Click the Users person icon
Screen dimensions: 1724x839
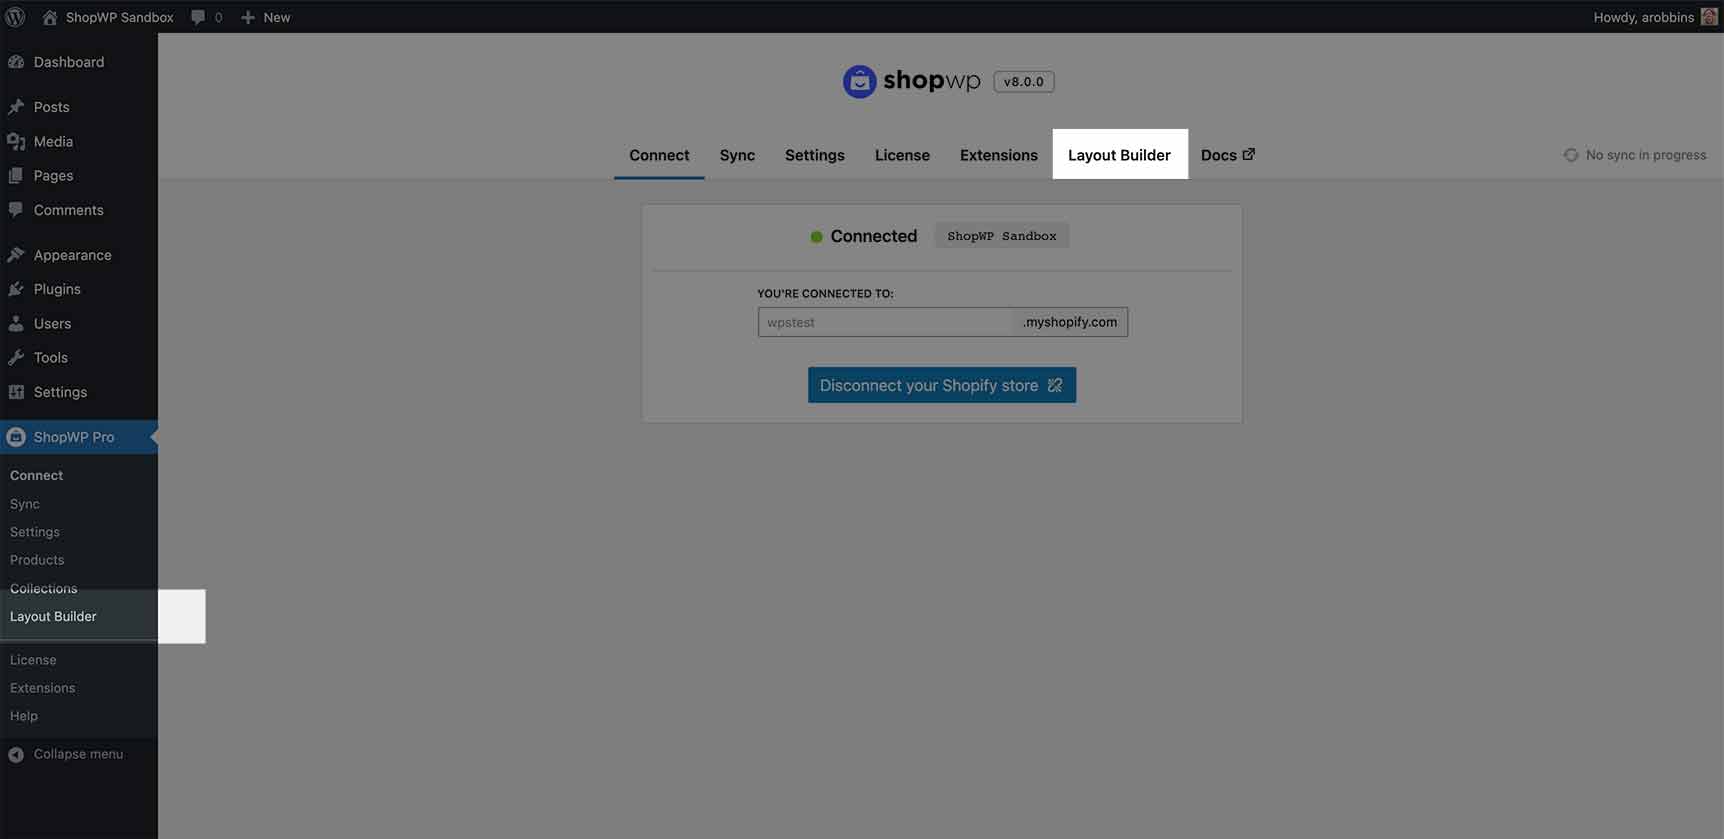coord(16,324)
